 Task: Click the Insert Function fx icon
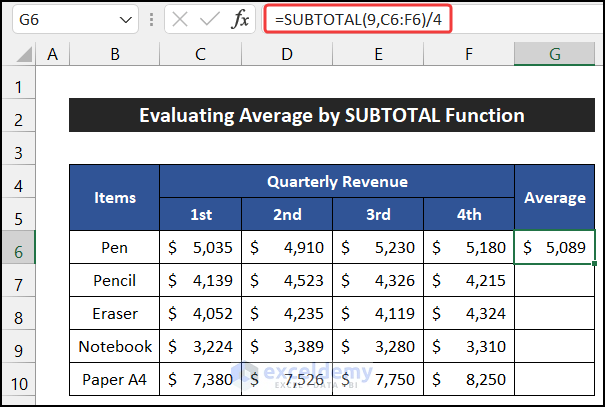pos(241,19)
